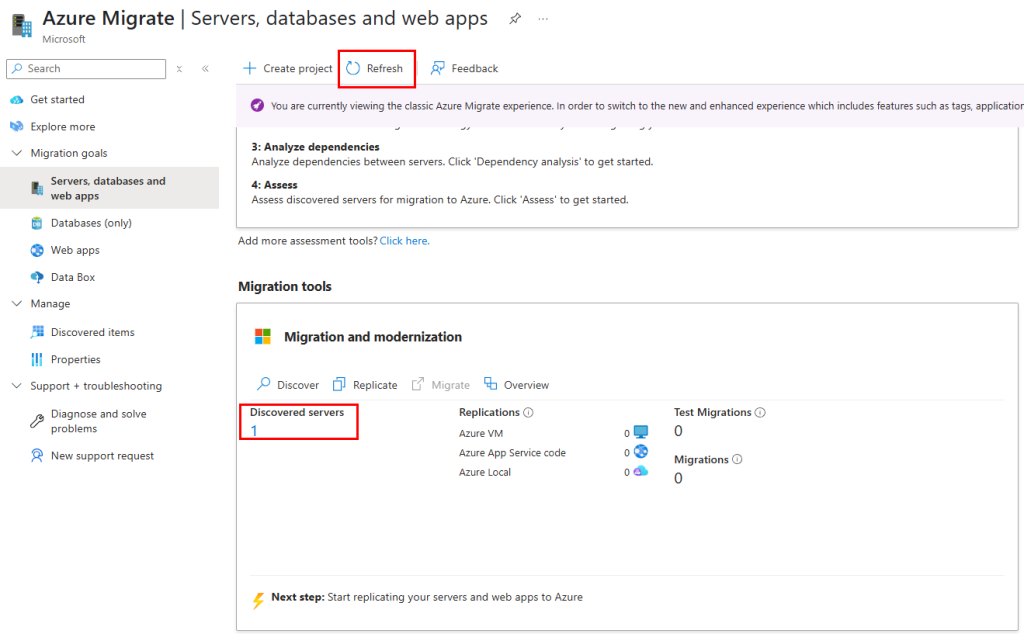Click the Discover magnifier icon

[x=264, y=384]
